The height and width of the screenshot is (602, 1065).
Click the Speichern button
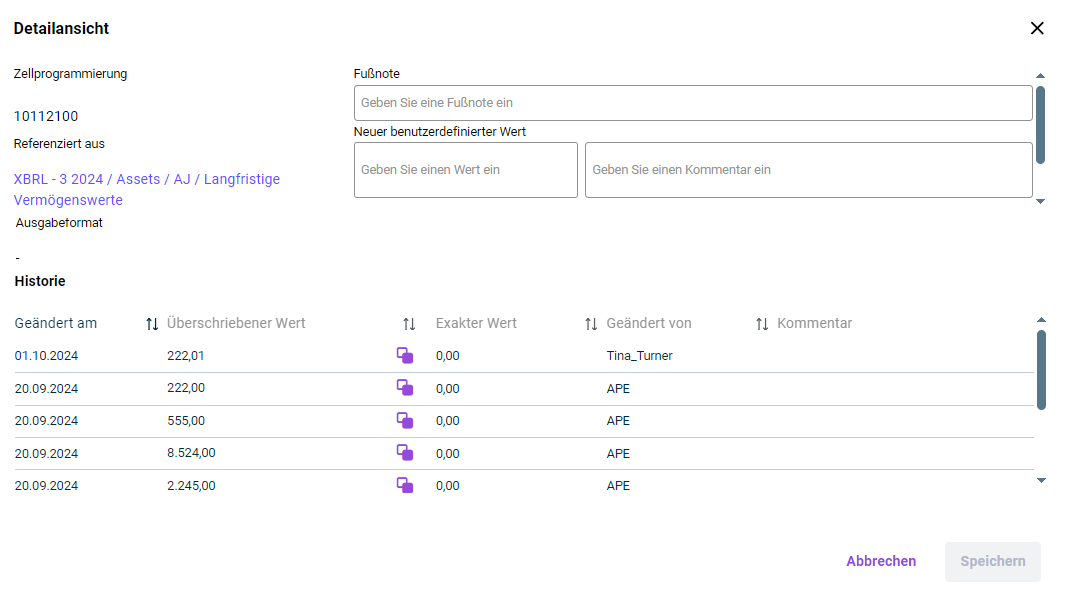992,562
